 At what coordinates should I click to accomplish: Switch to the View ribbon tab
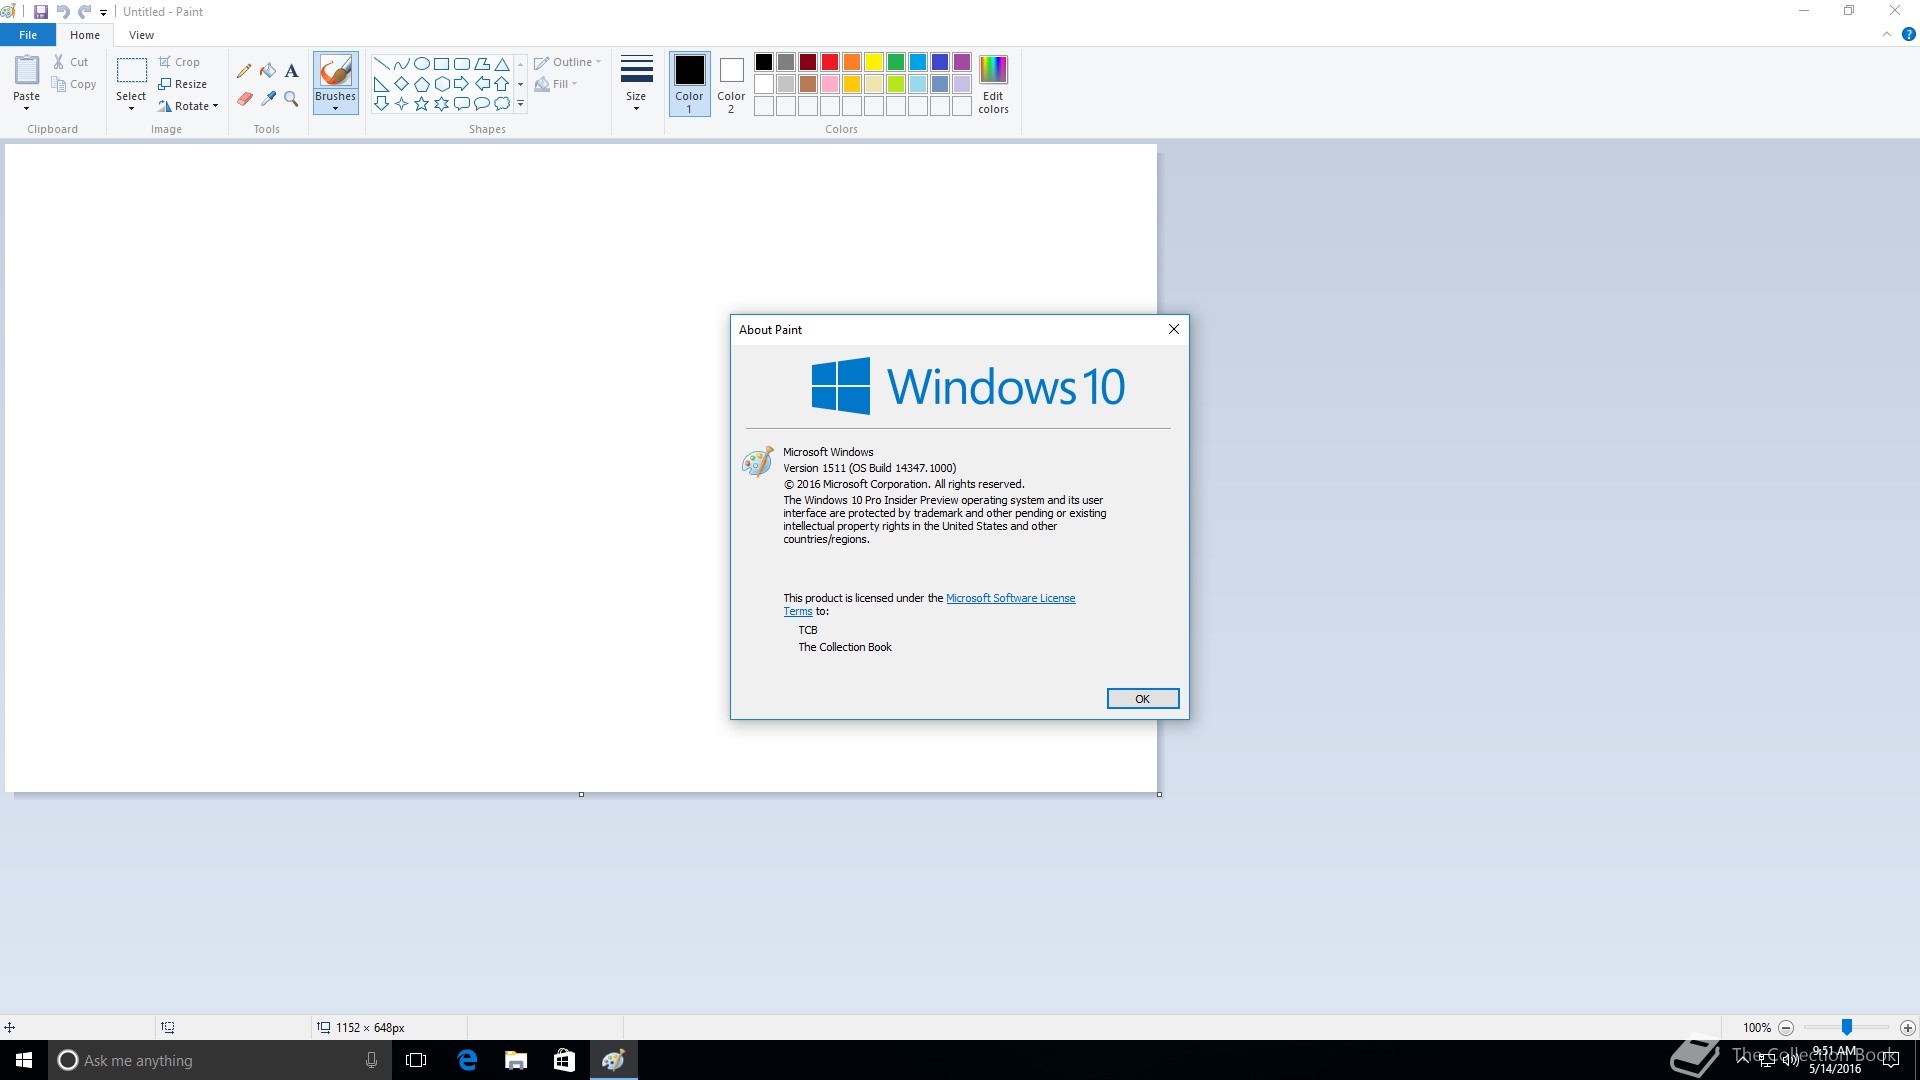[x=141, y=35]
